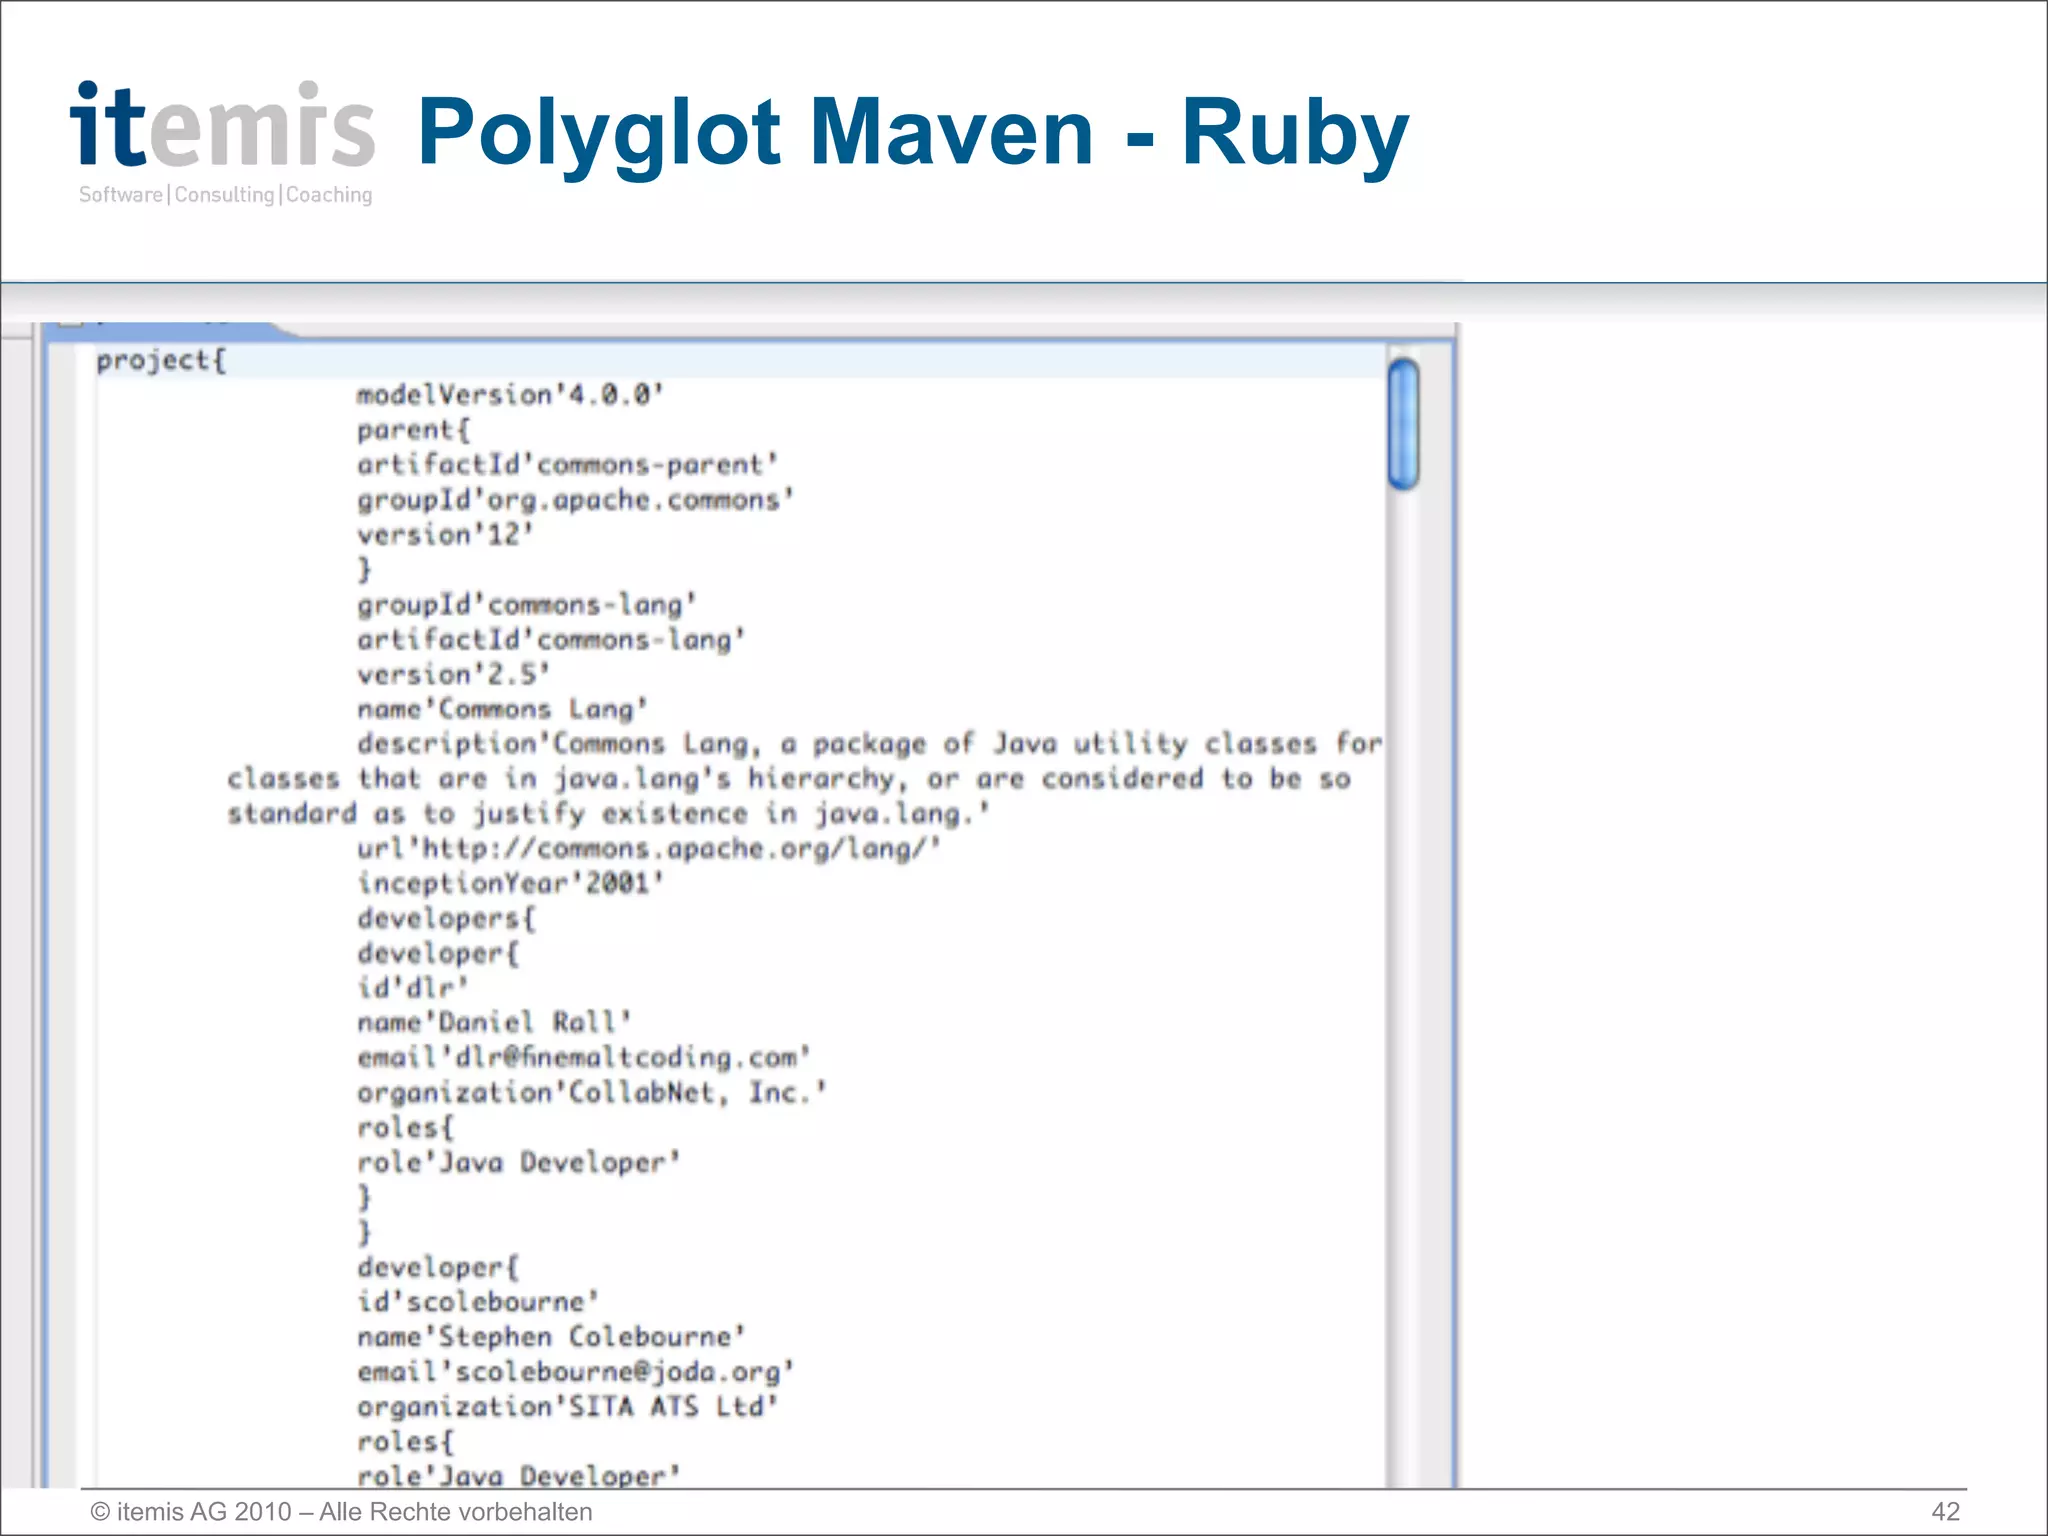Click artifactId'commons-lang' line
This screenshot has width=2048, height=1536.
click(551, 640)
